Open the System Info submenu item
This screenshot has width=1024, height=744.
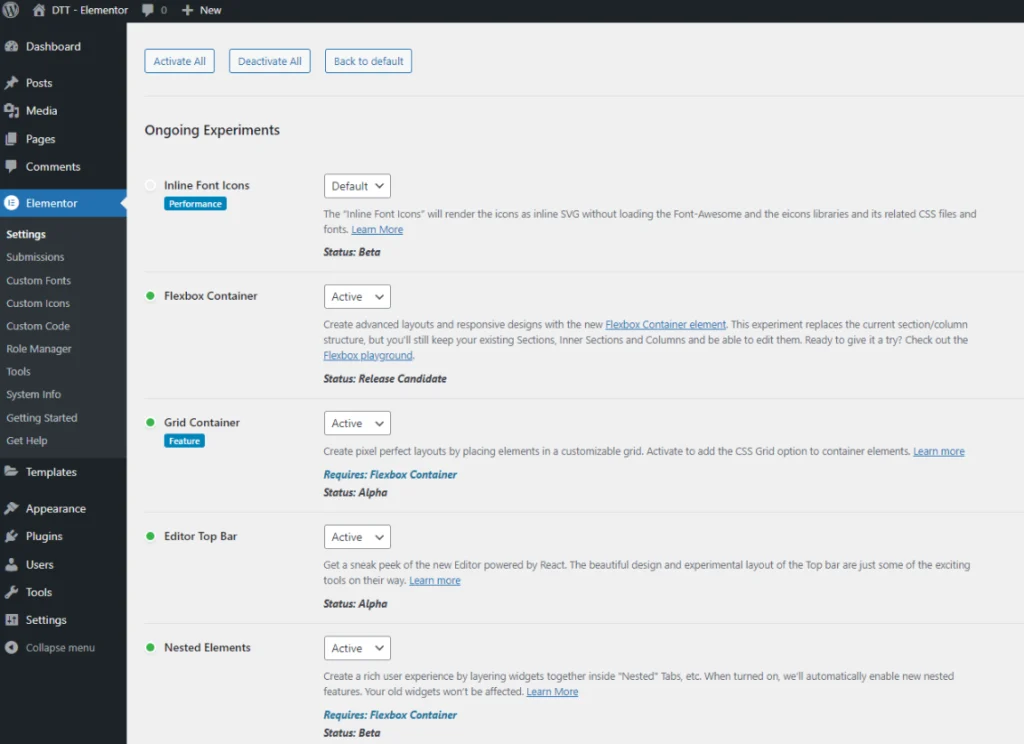33,395
